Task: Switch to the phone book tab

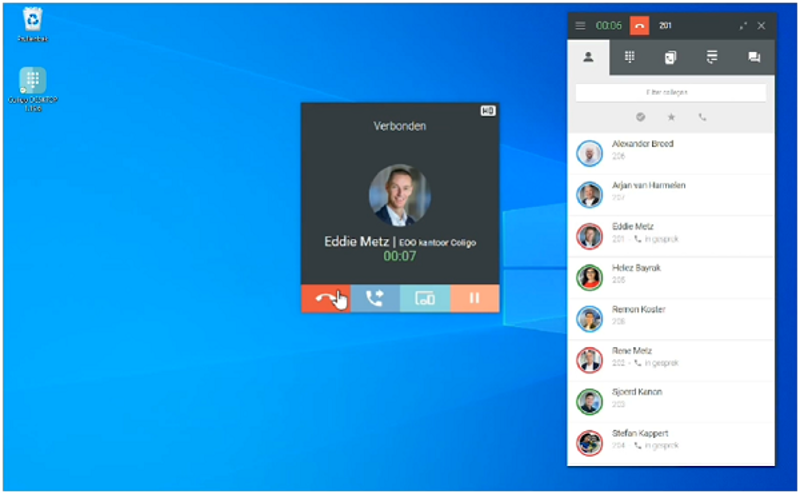Action: click(x=670, y=57)
